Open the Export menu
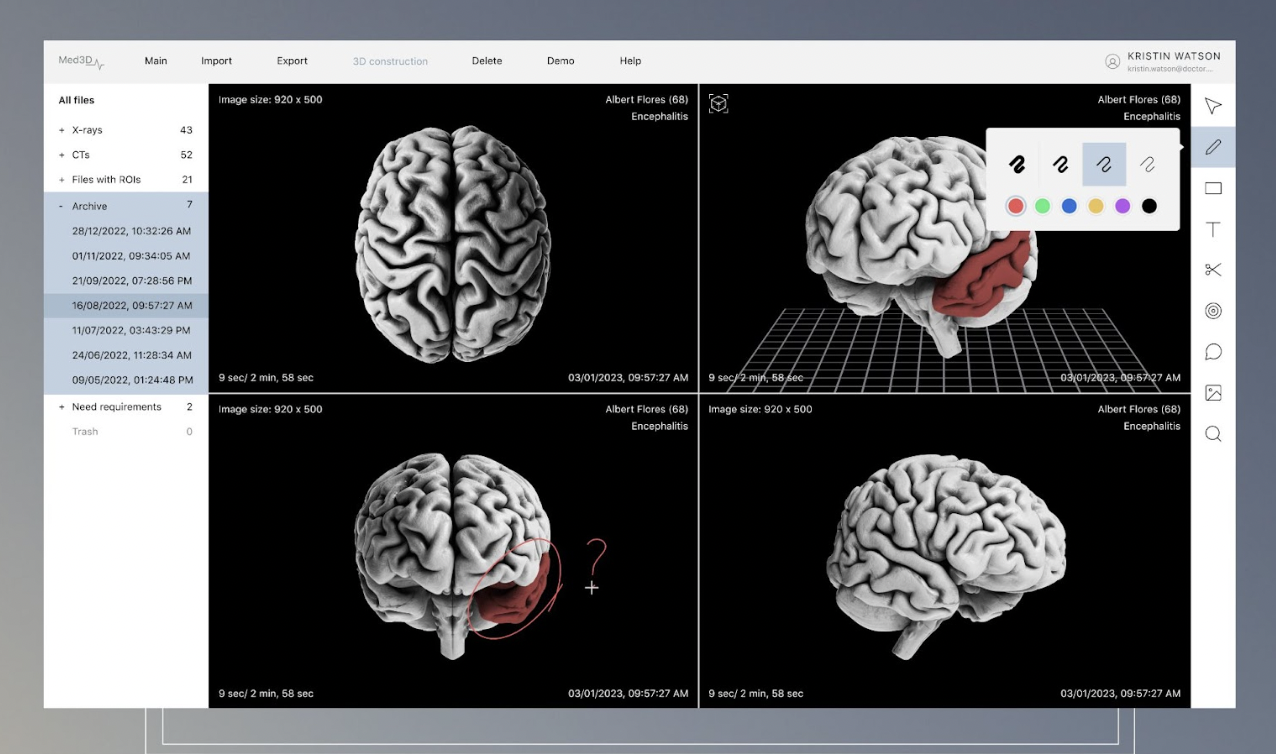Screen dimensions: 1276x754 tap(292, 61)
